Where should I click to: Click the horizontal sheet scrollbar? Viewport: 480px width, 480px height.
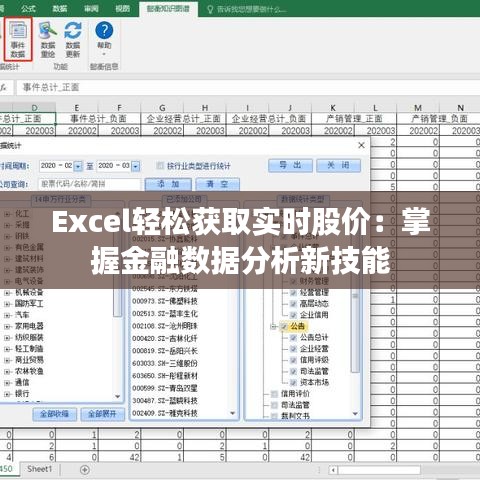379,470
